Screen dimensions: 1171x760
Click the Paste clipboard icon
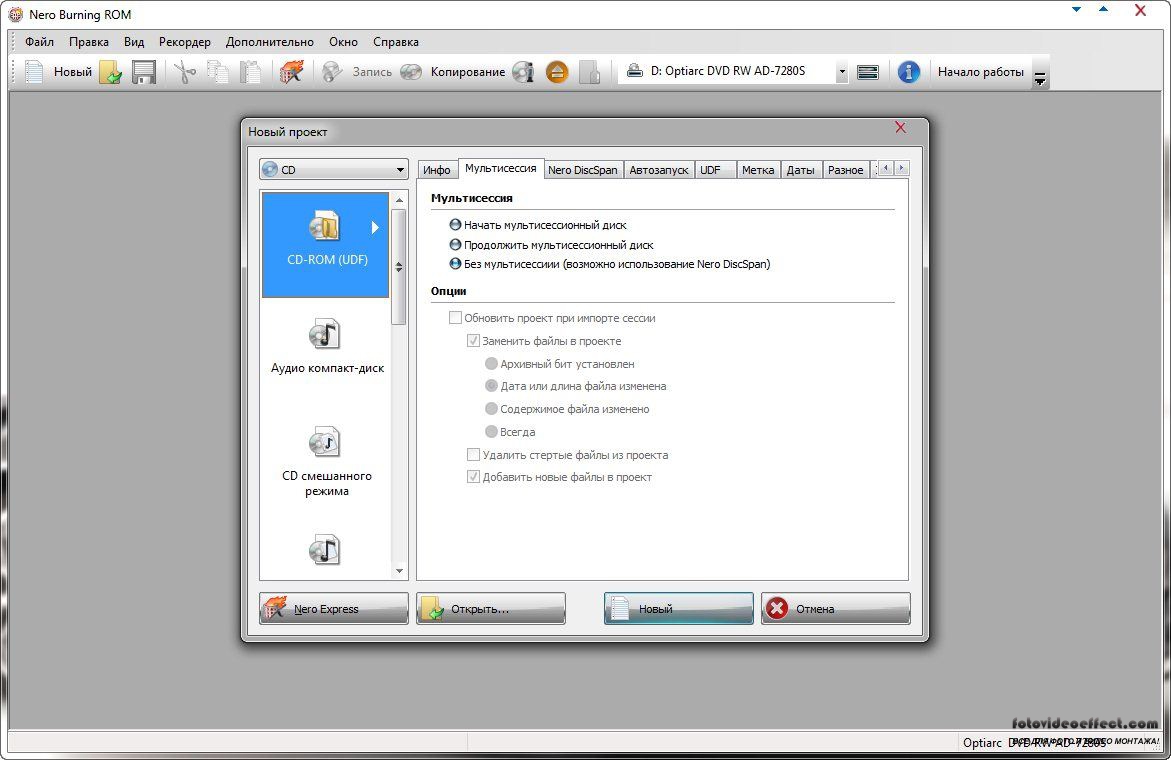coord(250,72)
